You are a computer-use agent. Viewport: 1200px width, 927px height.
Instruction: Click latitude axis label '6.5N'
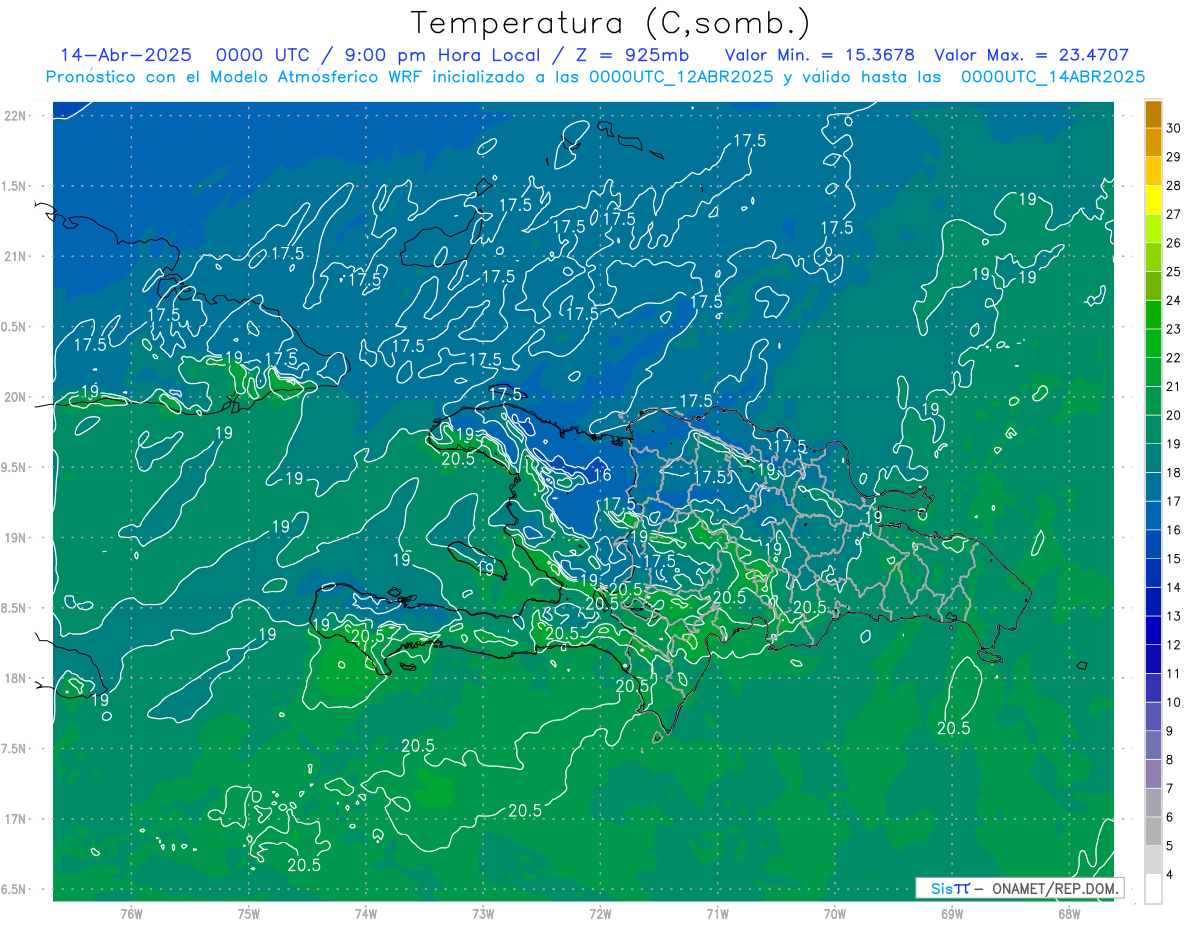tap(15, 889)
